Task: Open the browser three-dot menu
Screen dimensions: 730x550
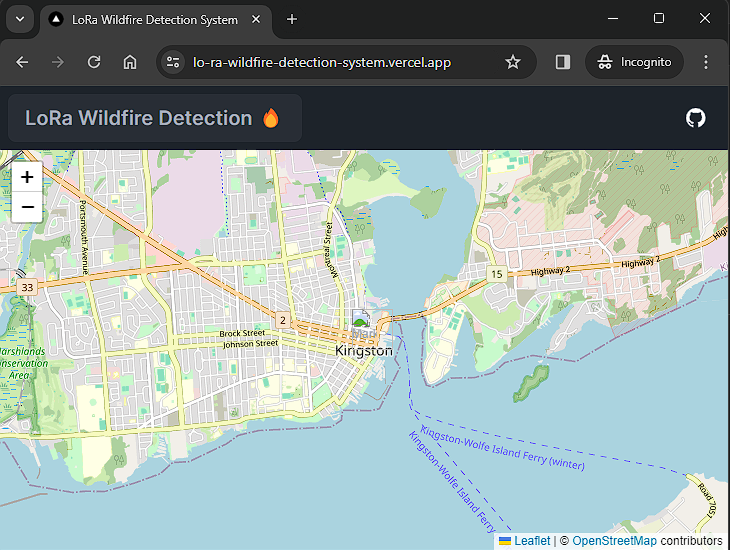Action: 706,62
